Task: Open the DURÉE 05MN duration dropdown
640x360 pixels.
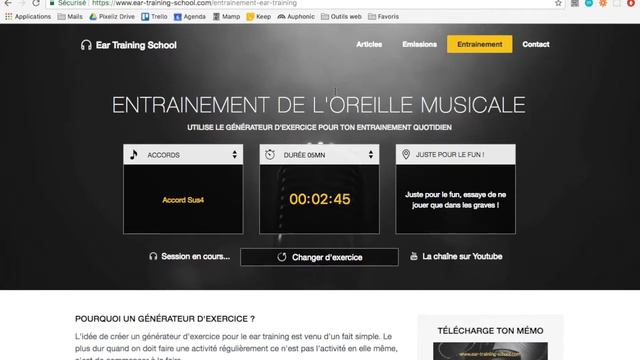Action: pos(319,155)
